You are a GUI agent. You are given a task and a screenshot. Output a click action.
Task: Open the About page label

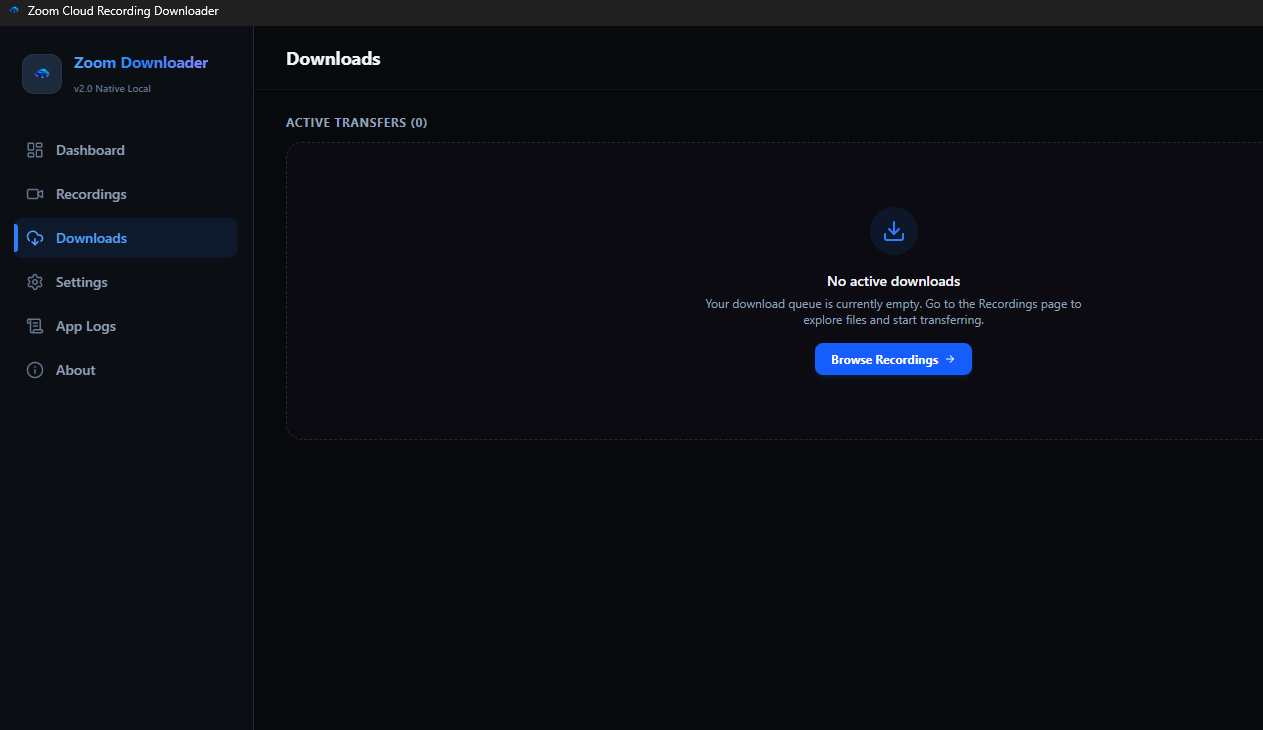coord(75,370)
